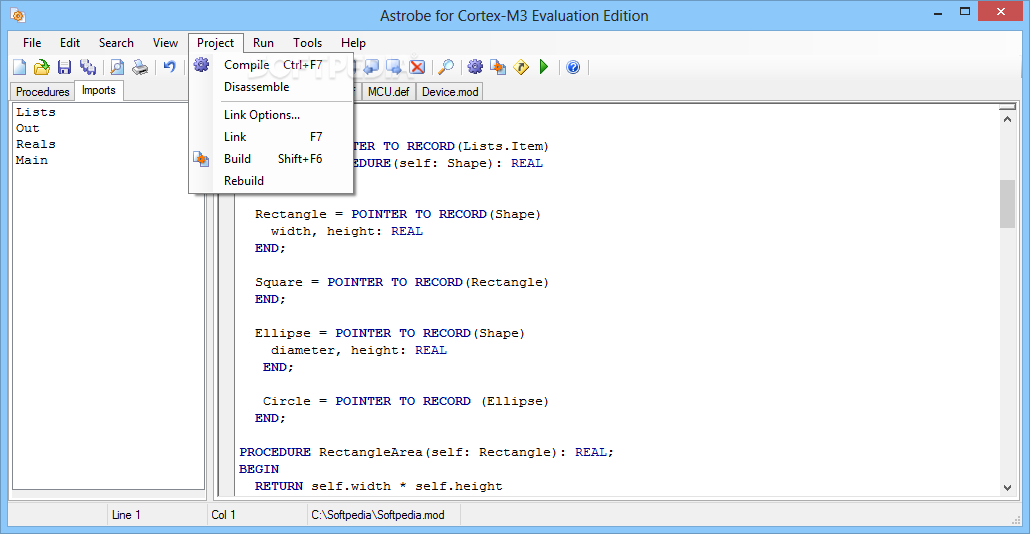Open the View menu
This screenshot has height=534, width=1030.
(x=166, y=43)
